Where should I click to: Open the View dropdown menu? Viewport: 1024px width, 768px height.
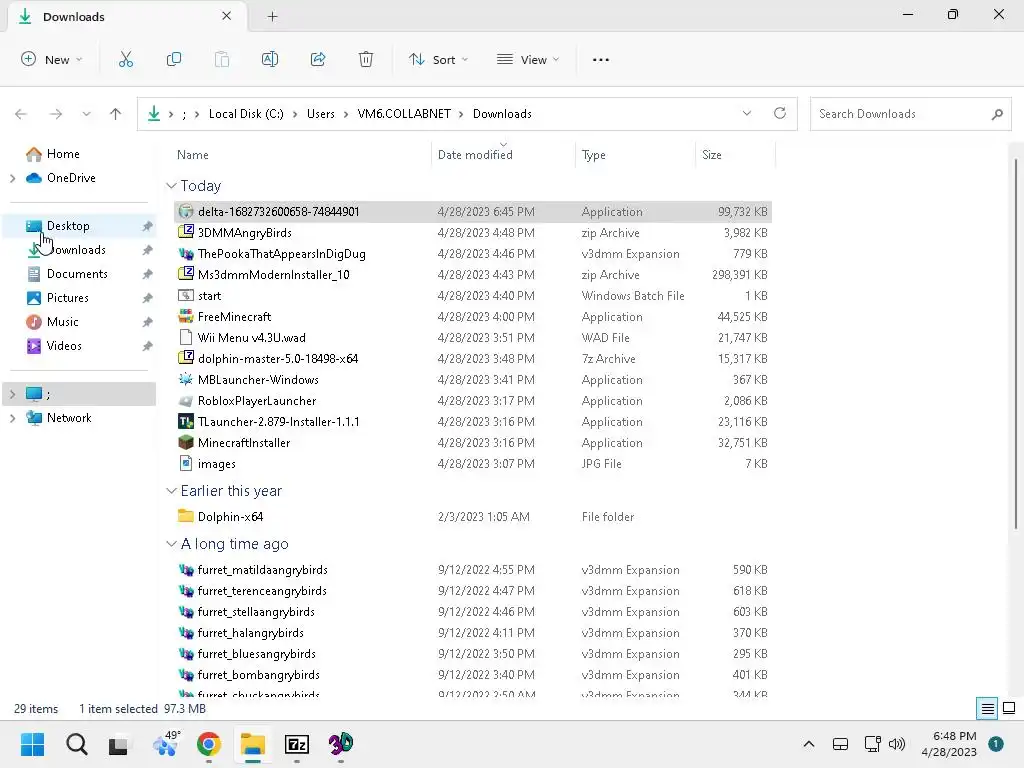528,59
